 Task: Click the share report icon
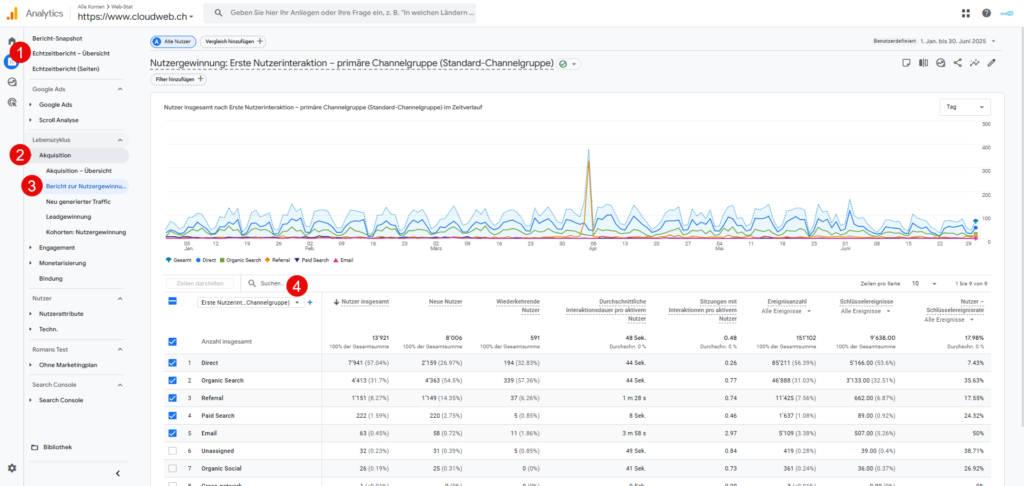coord(957,63)
